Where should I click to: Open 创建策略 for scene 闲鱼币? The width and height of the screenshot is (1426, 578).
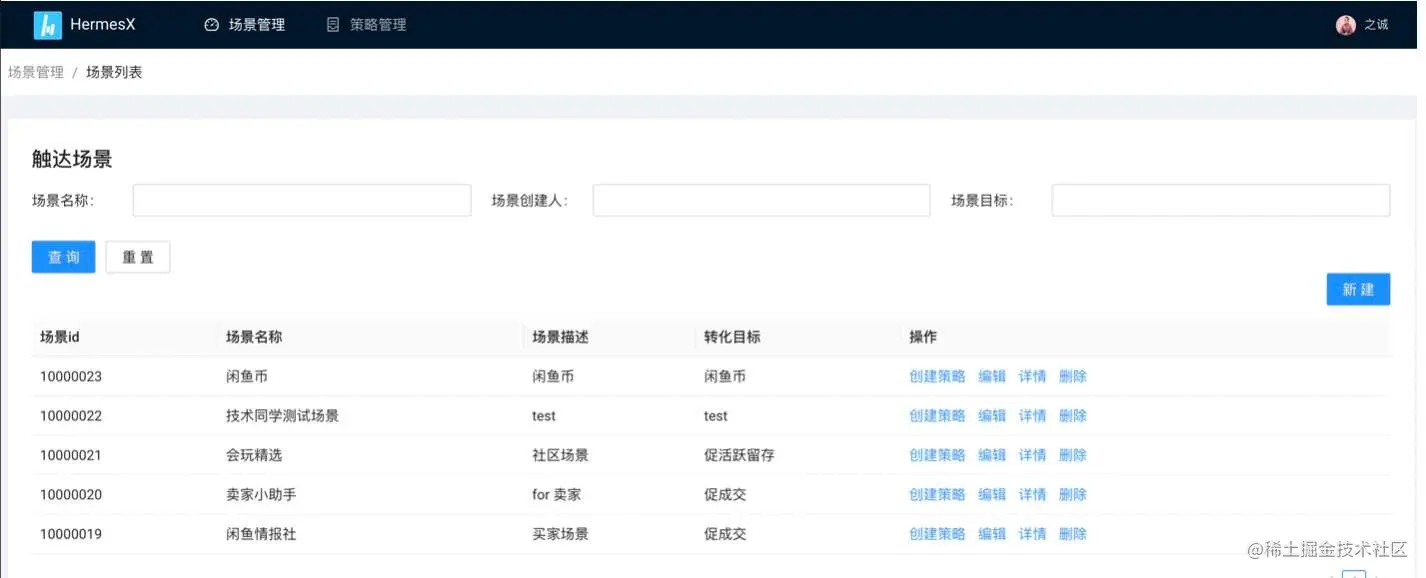click(x=936, y=376)
